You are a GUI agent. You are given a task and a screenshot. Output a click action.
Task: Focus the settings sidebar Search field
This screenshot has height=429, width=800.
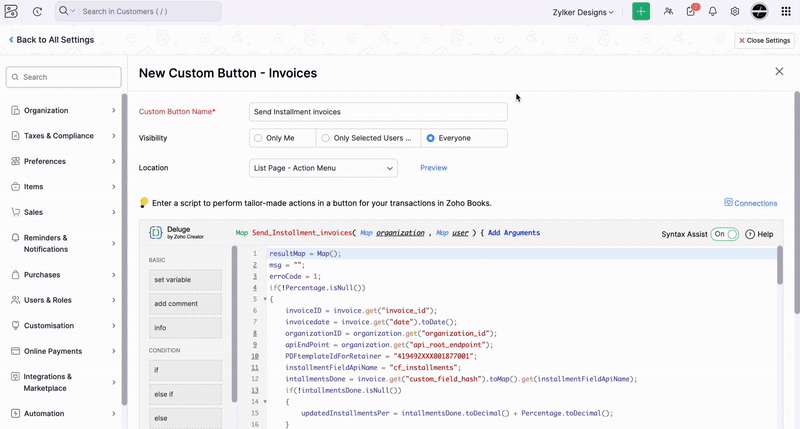tap(64, 77)
